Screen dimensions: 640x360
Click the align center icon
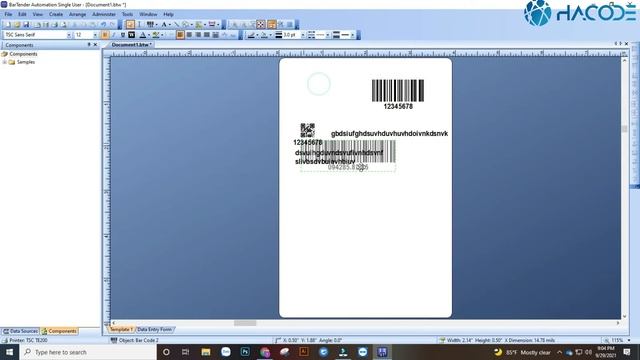coord(189,35)
